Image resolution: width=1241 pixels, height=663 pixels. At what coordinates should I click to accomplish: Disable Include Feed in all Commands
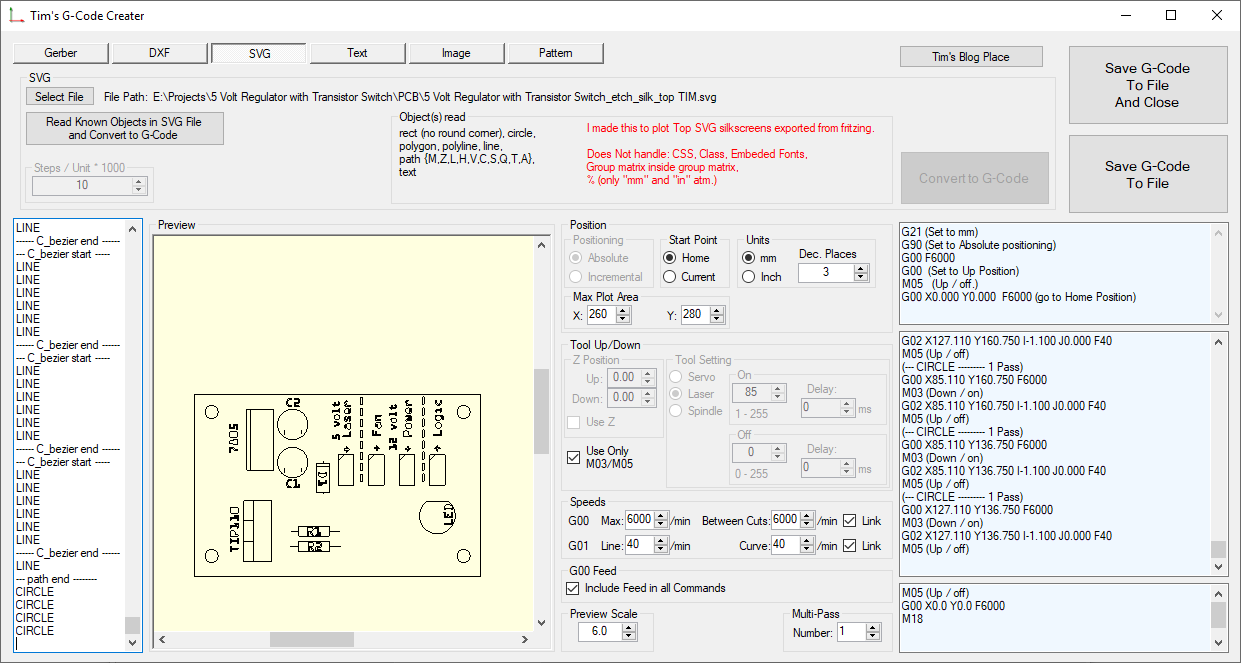click(x=573, y=587)
